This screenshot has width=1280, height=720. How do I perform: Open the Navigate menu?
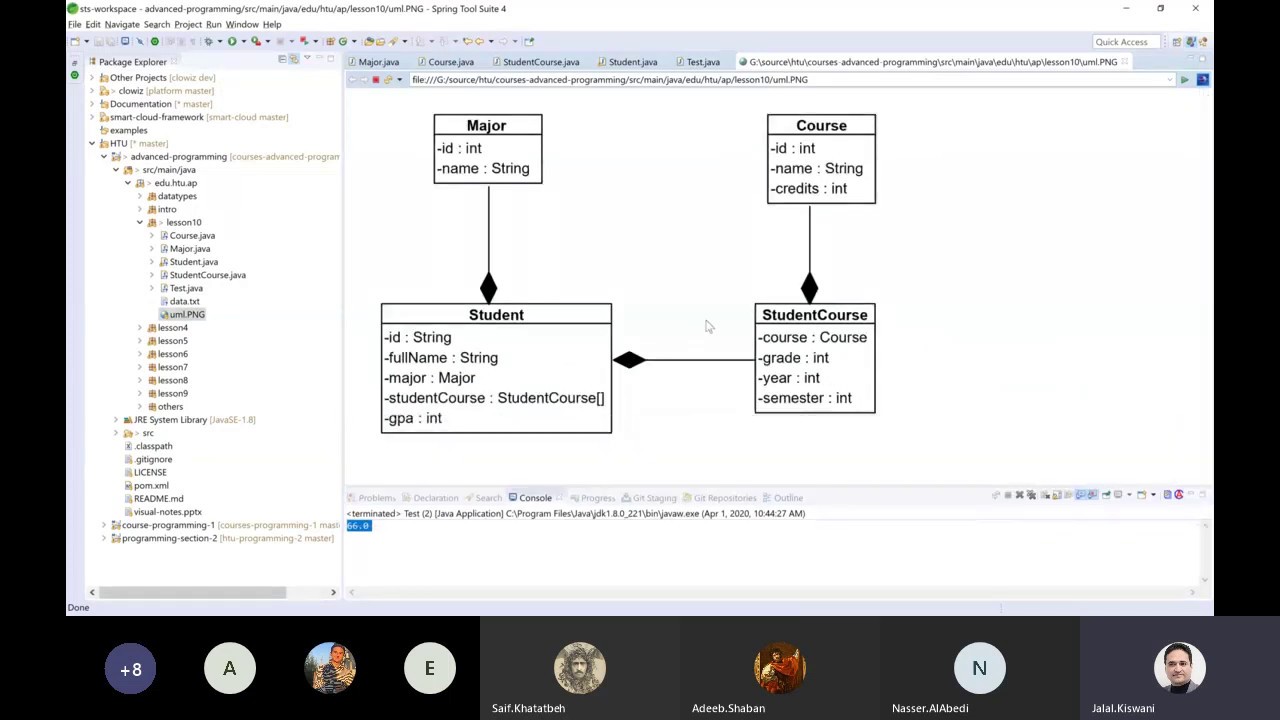122,24
